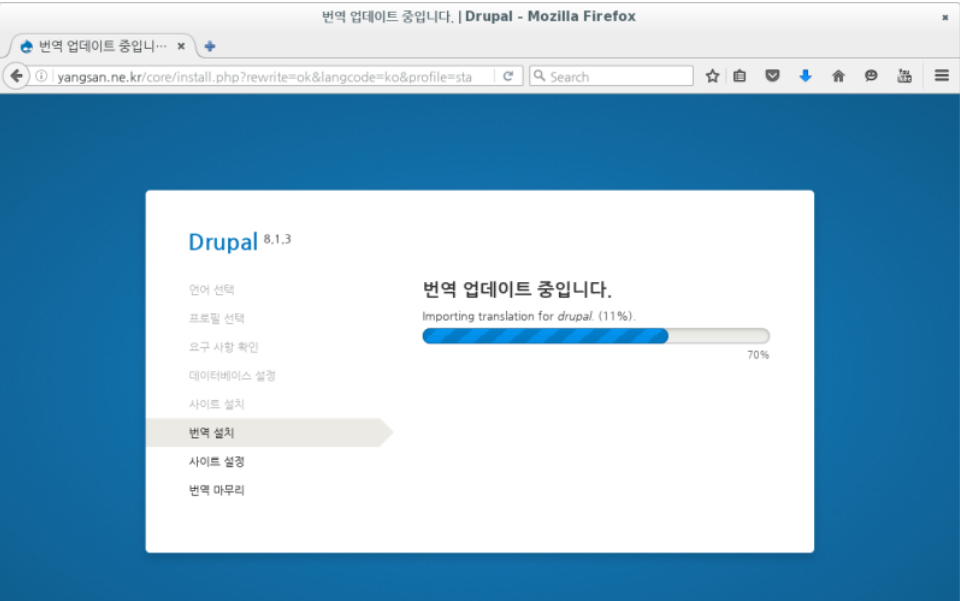
Task: Select the Drupal translation update tab
Action: pos(102,46)
